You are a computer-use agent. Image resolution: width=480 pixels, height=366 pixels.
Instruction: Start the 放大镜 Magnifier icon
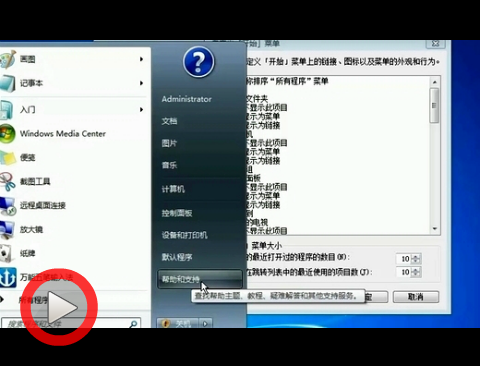(7, 230)
